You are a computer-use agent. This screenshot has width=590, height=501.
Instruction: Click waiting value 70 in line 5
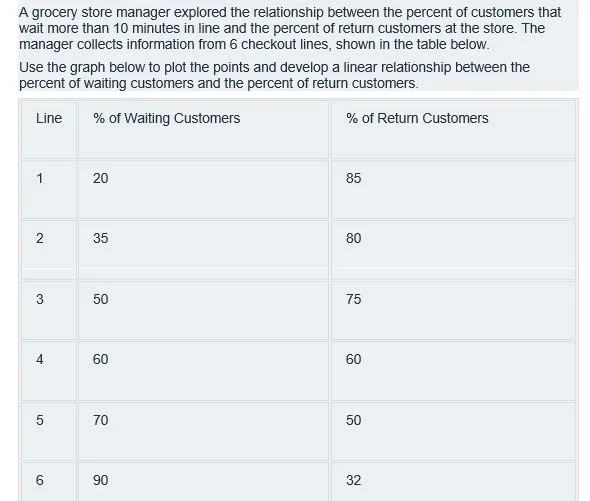tap(100, 420)
